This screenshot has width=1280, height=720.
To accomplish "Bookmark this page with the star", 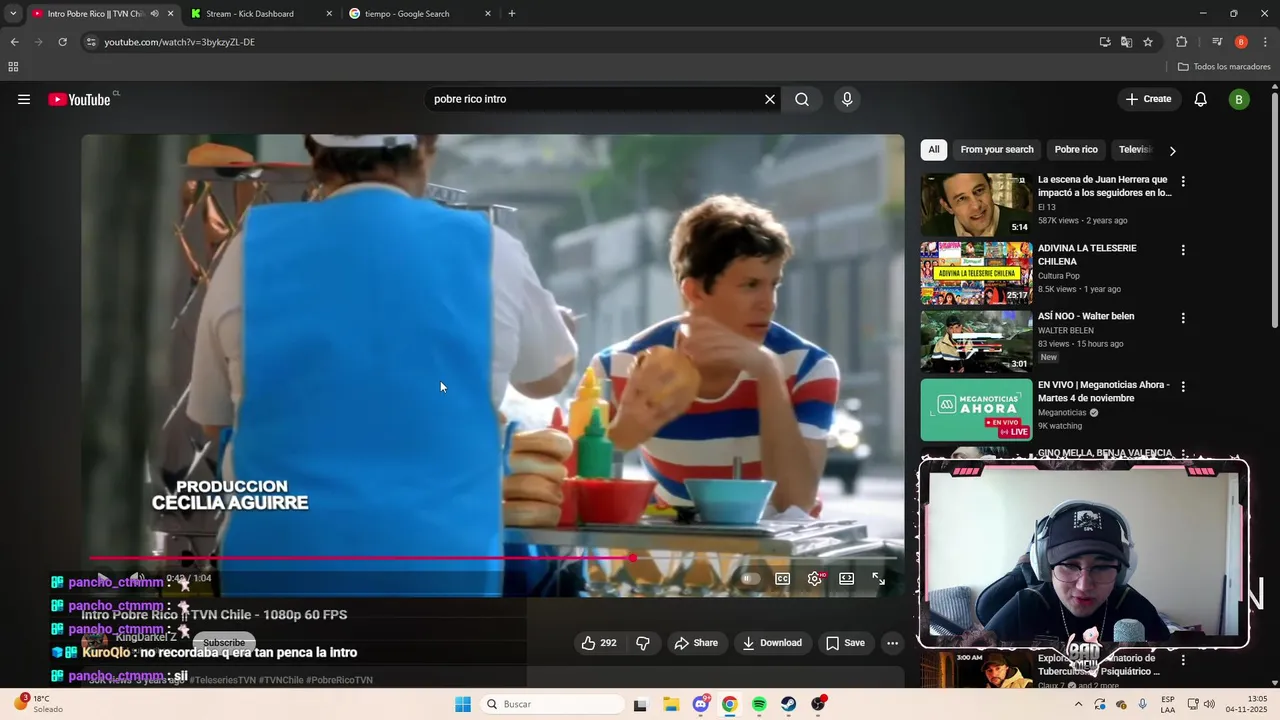I will [1148, 42].
